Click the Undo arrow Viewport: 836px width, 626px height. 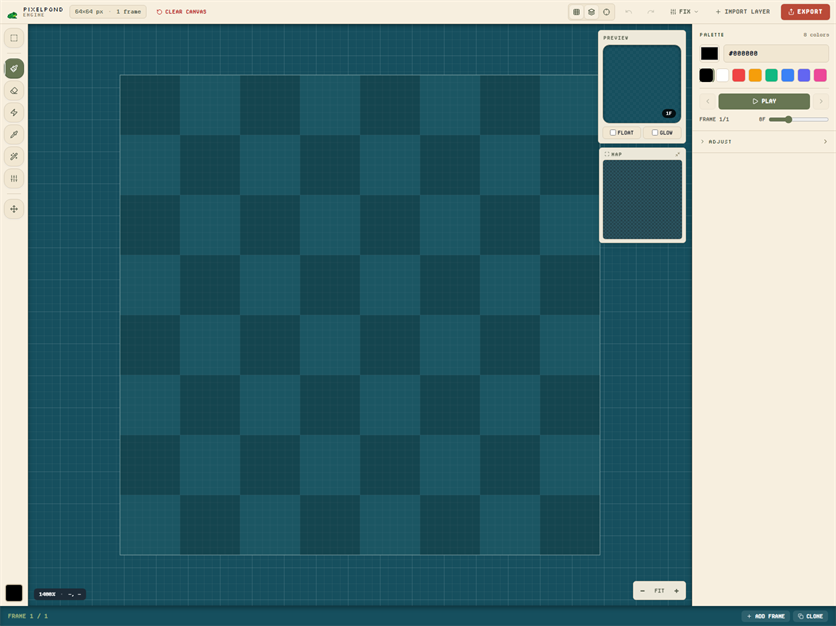pyautogui.click(x=629, y=12)
